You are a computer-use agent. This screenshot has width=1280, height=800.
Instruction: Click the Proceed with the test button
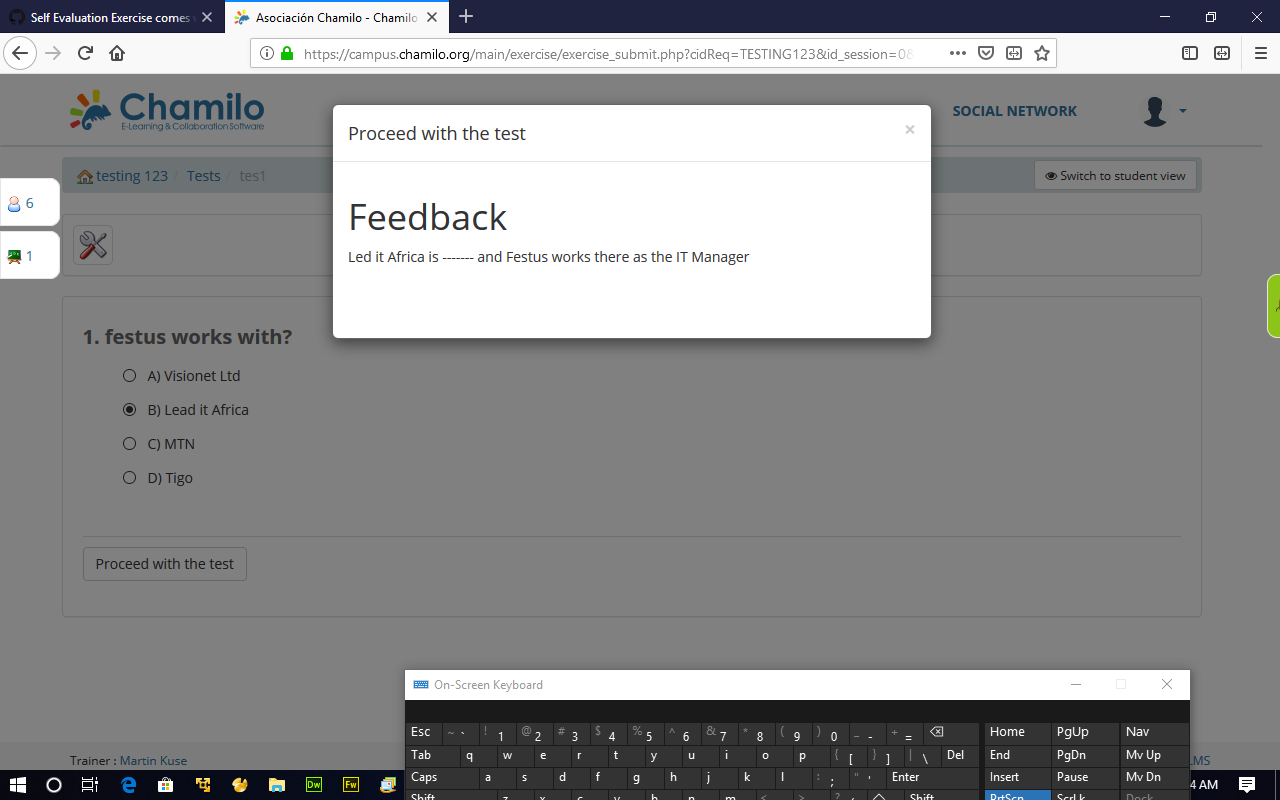164,563
